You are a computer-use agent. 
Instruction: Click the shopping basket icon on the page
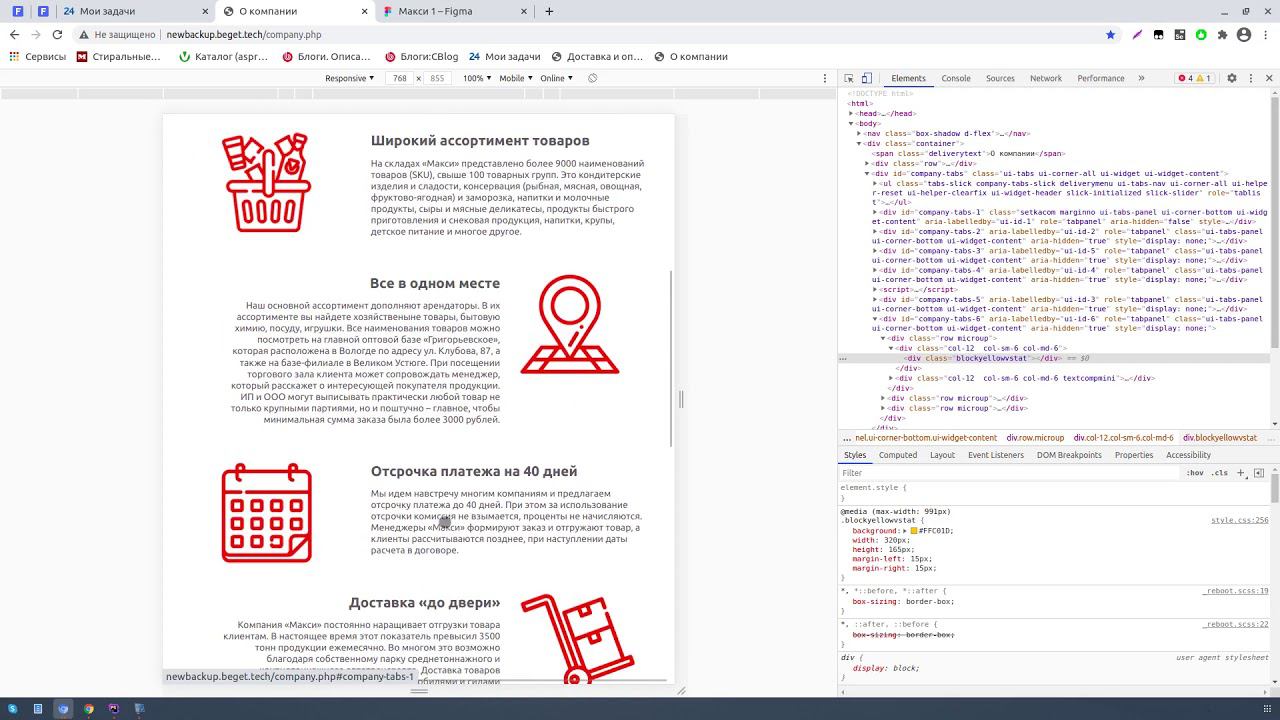click(266, 183)
